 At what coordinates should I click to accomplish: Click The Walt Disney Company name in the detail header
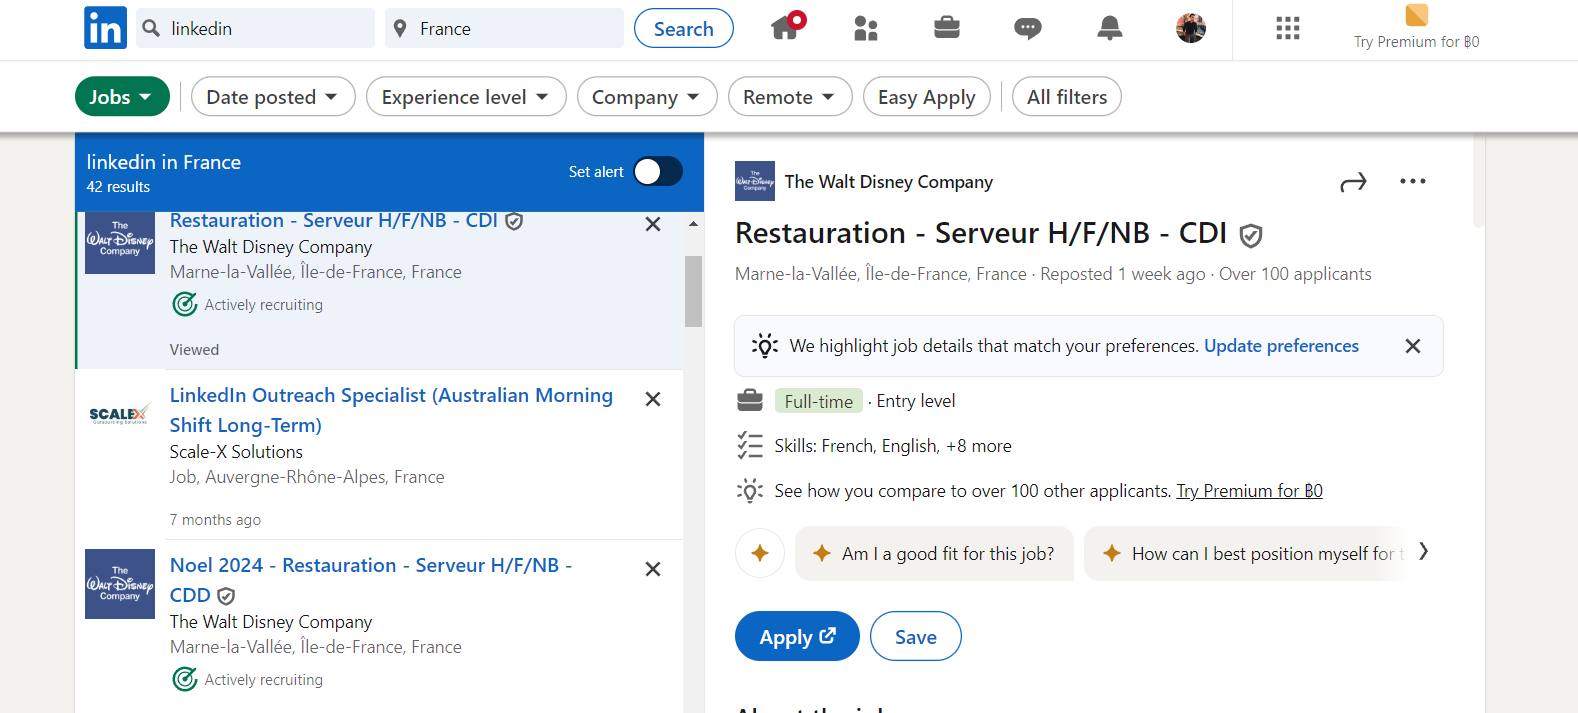(889, 181)
